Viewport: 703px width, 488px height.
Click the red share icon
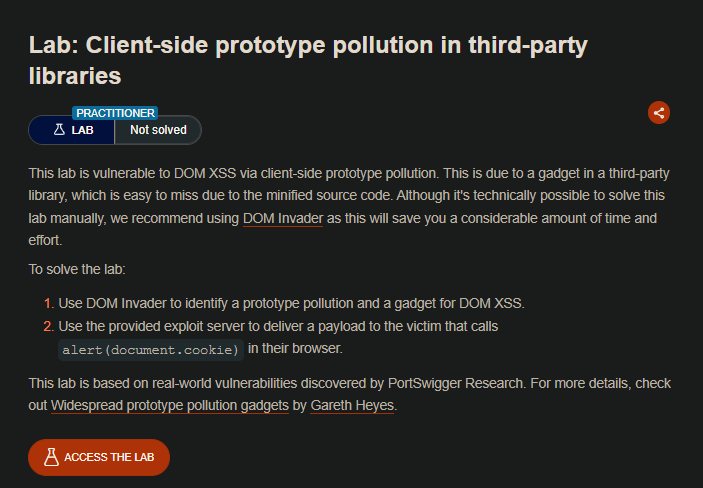[658, 112]
